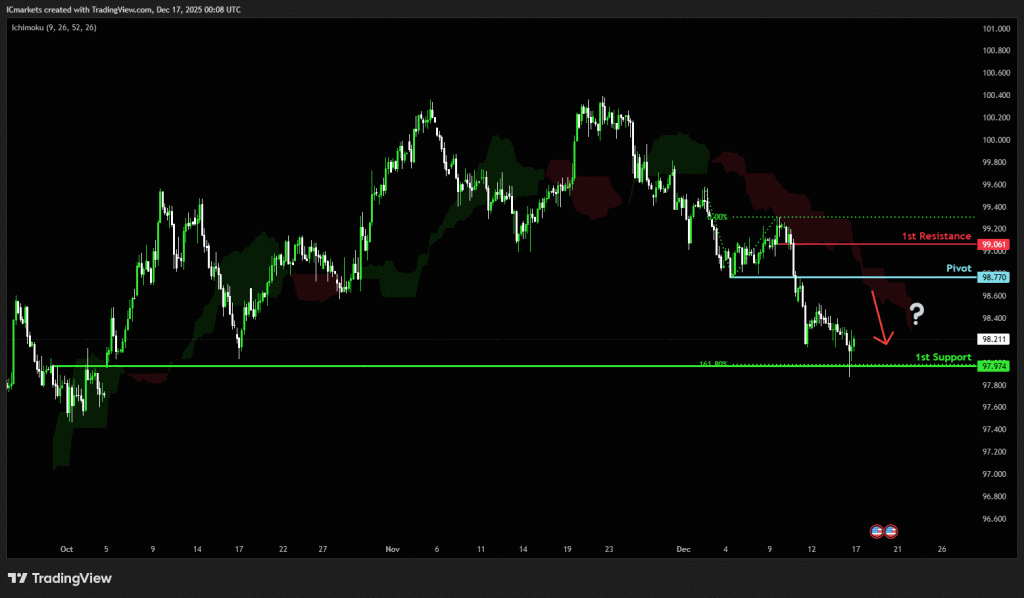Click the green 97.974 support price tag
Viewport: 1024px width, 598px height.
[x=994, y=366]
